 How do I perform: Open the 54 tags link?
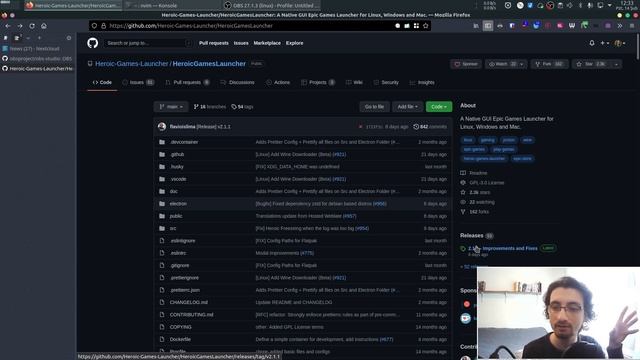[x=242, y=107]
